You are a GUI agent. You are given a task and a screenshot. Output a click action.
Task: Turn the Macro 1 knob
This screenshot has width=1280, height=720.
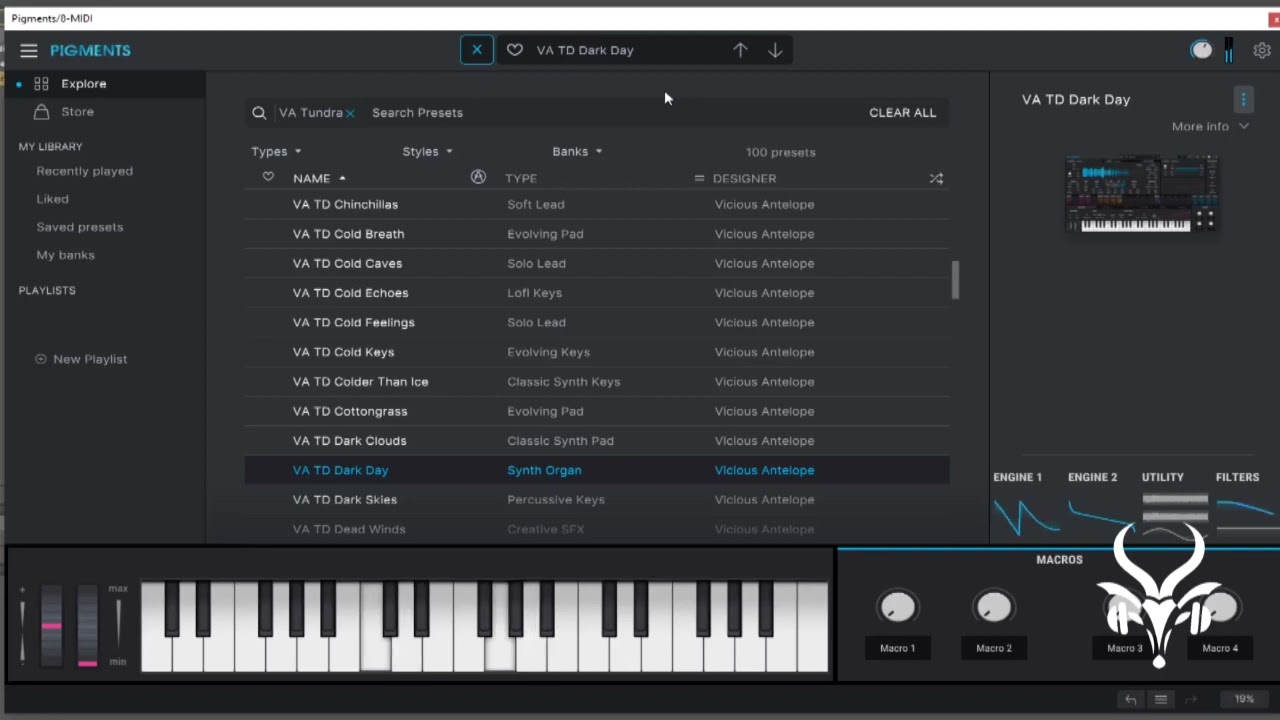click(897, 607)
